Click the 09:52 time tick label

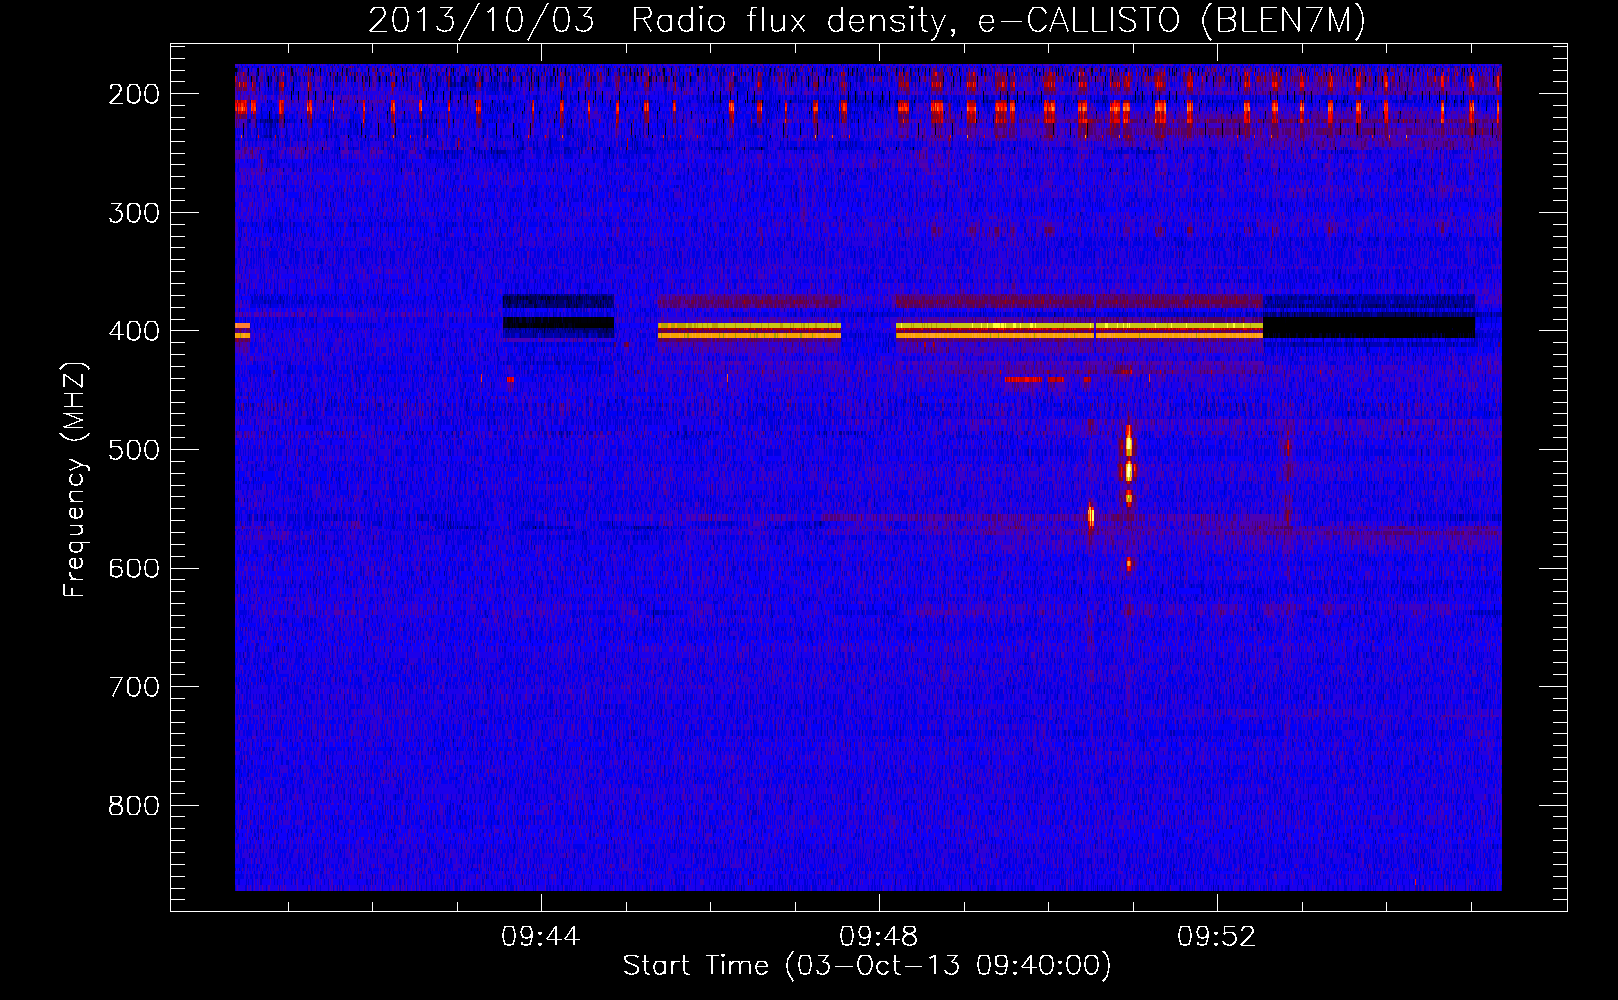(1217, 937)
